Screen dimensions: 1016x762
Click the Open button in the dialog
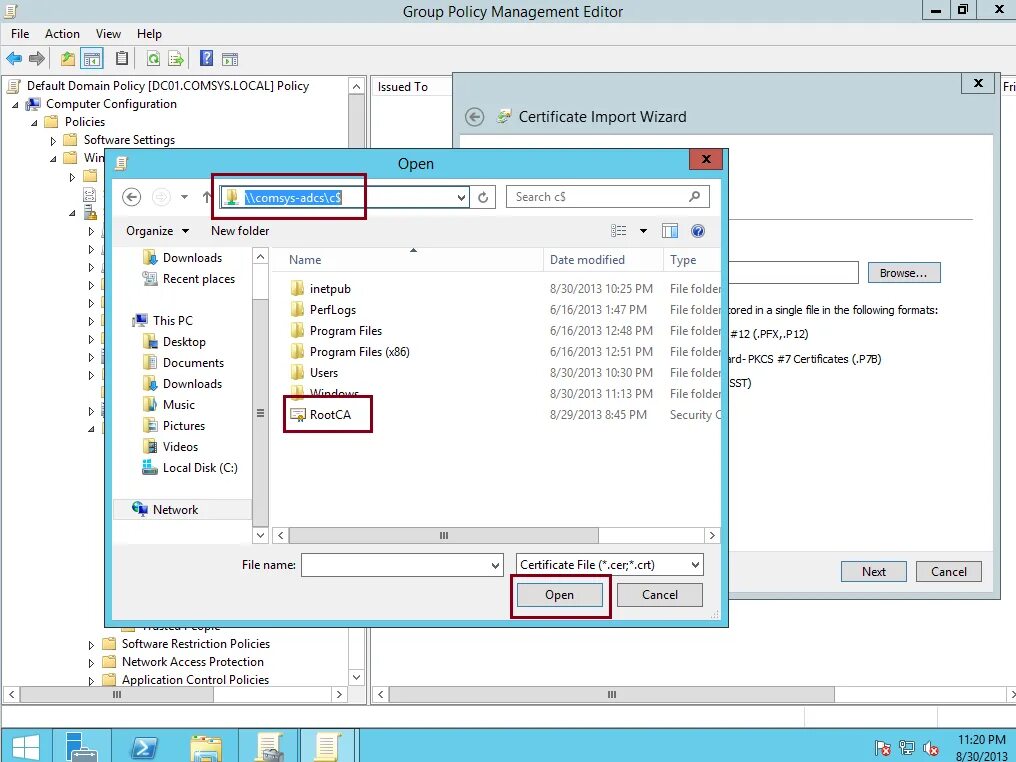point(559,595)
